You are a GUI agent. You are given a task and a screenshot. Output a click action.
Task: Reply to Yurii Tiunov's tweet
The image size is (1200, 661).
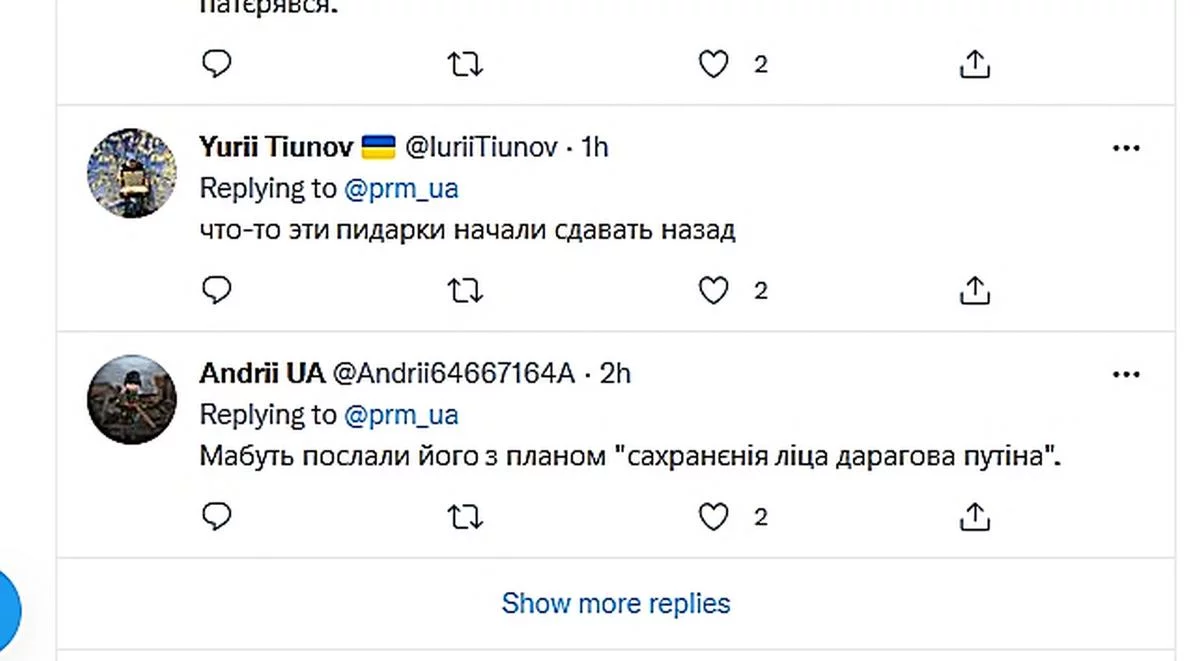point(217,291)
